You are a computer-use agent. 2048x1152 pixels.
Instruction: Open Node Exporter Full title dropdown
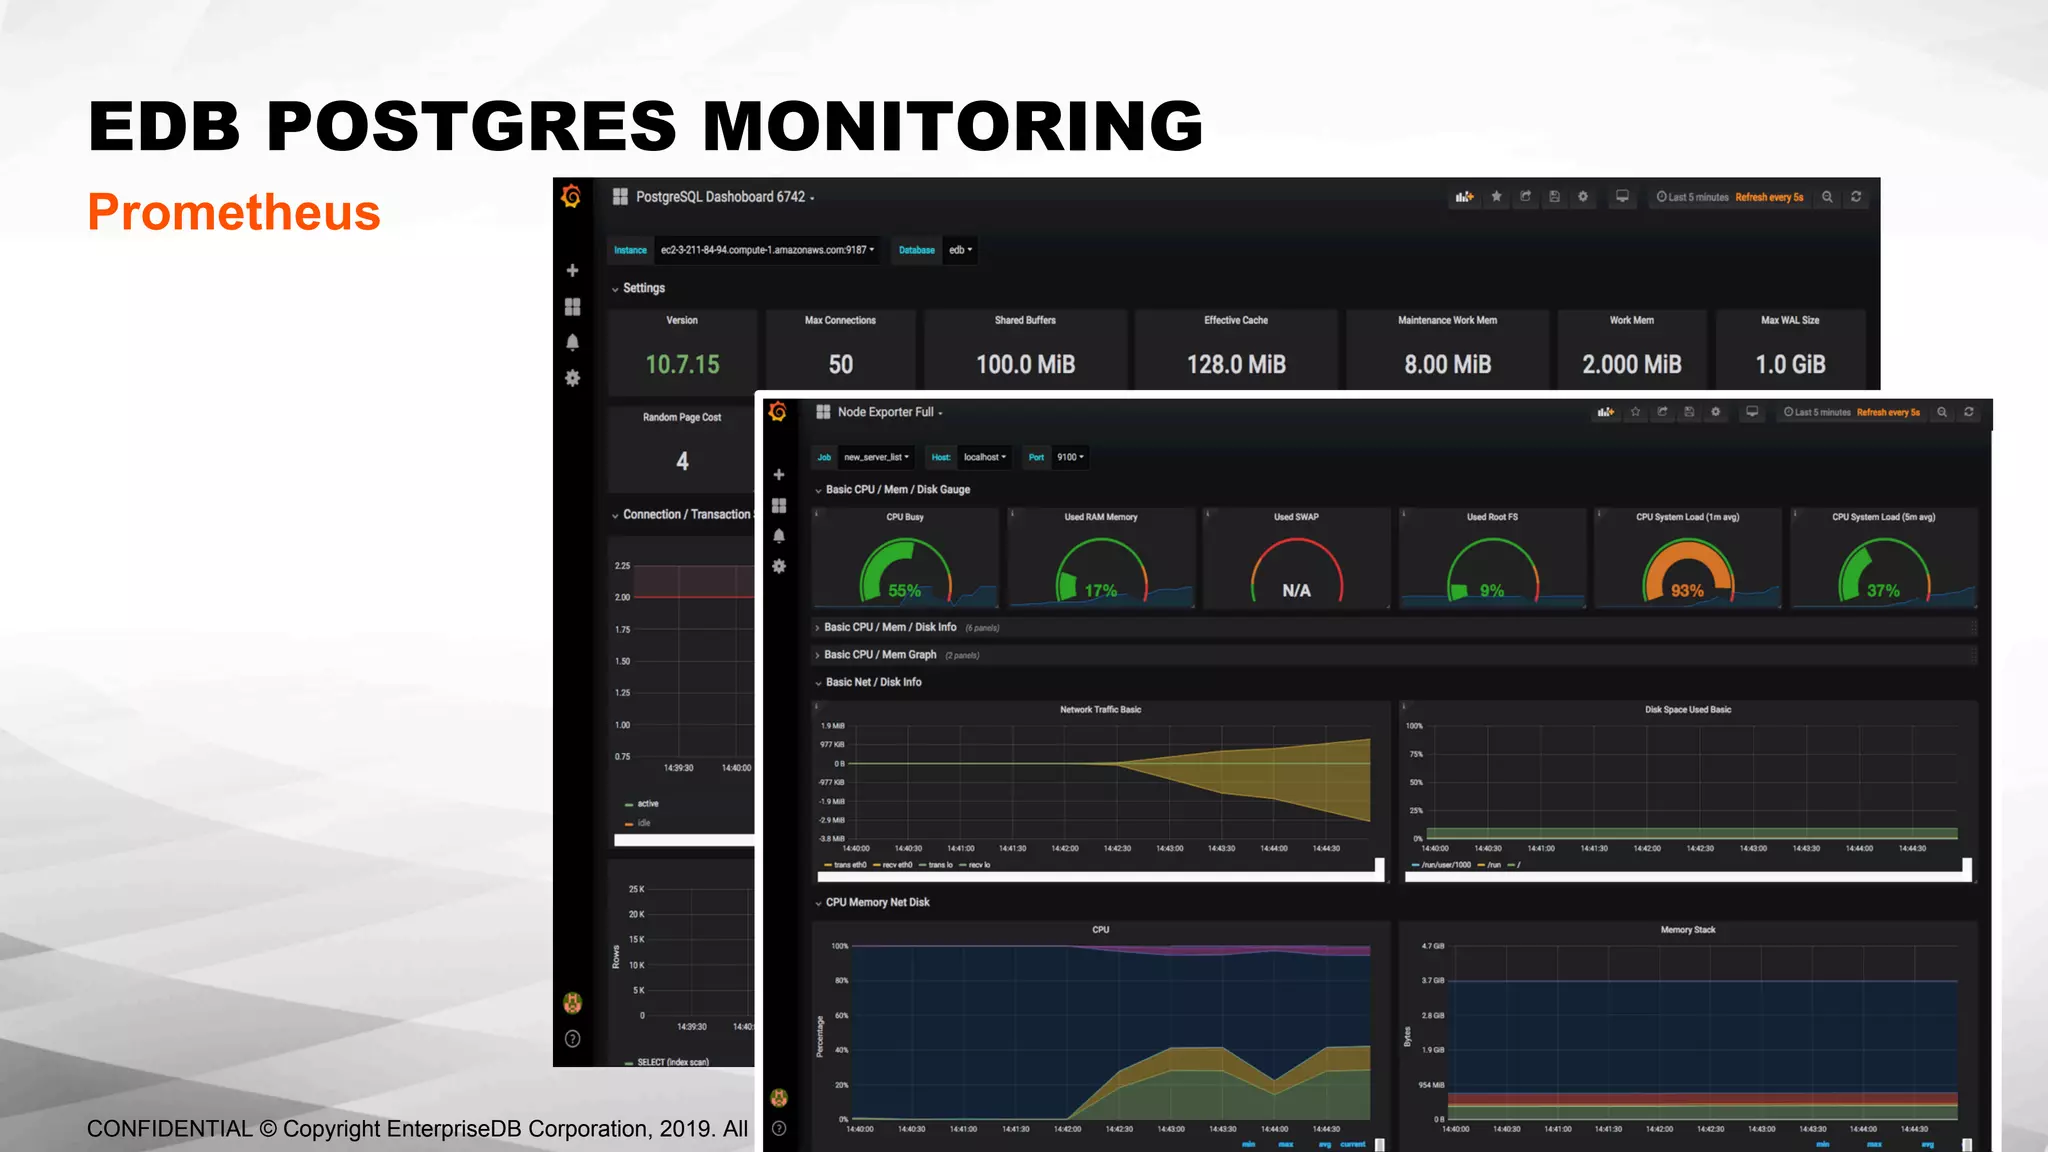point(890,412)
